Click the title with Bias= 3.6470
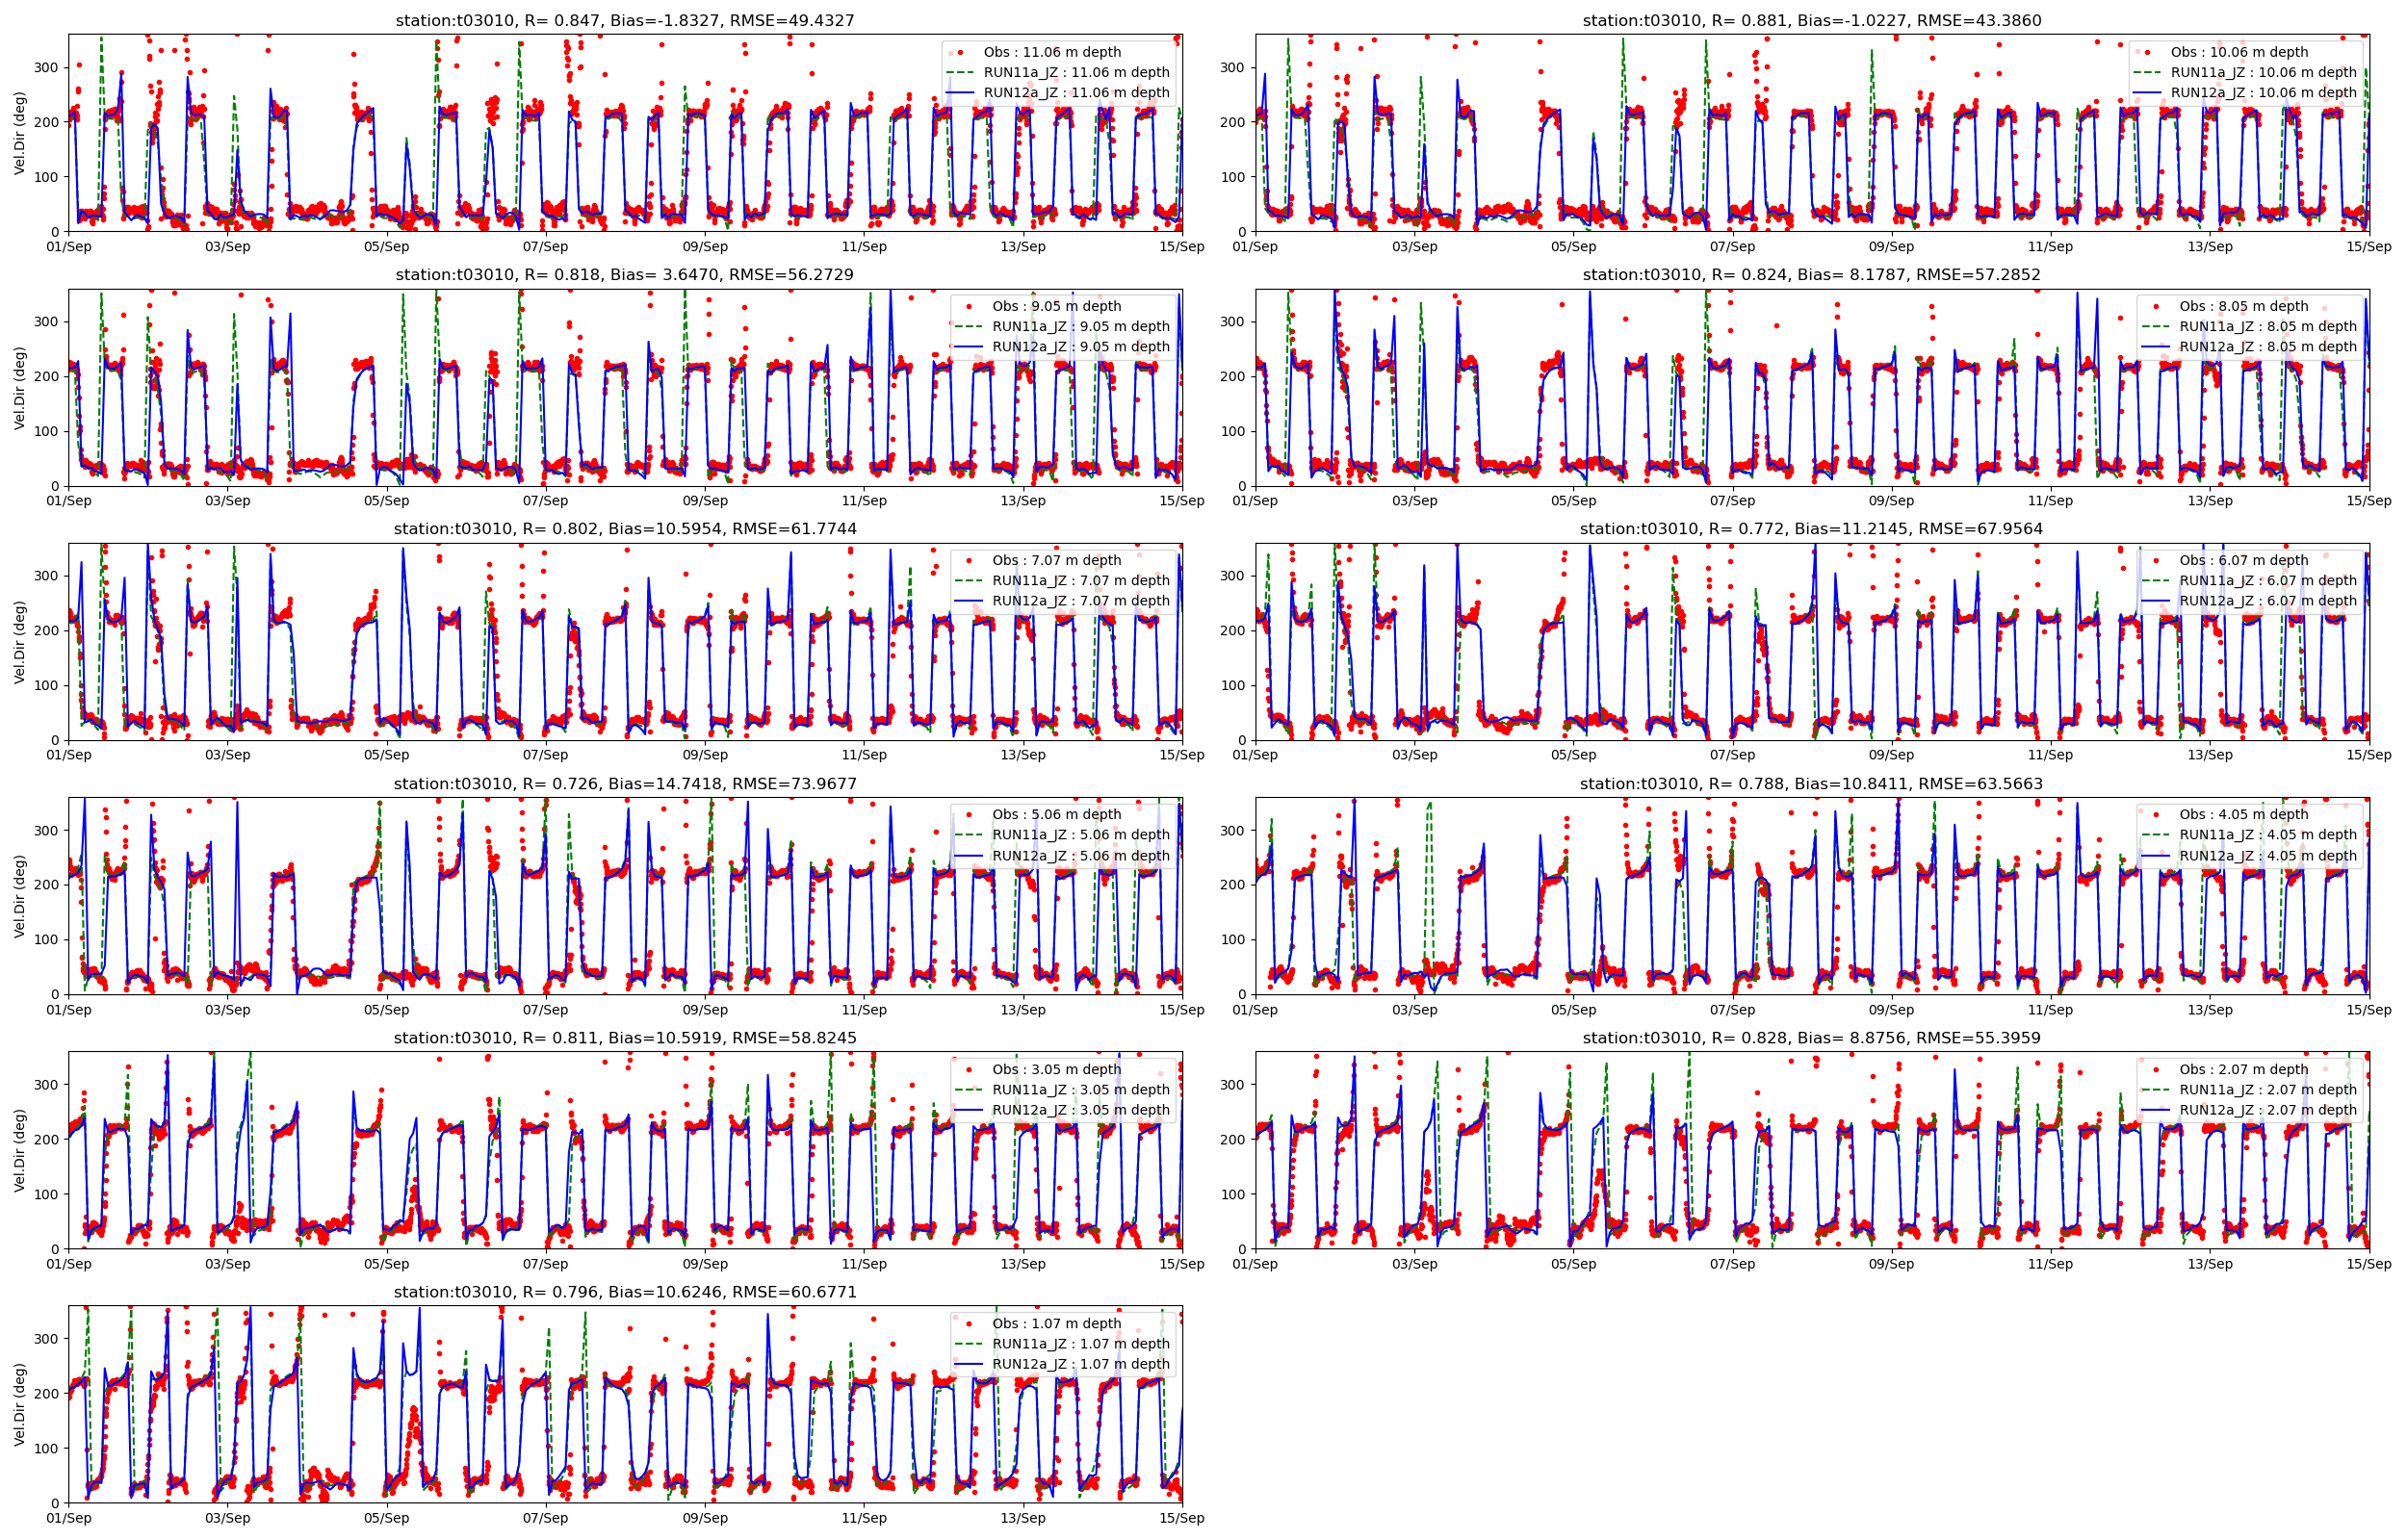Screen dimensions: 2407x1540 point(625,275)
